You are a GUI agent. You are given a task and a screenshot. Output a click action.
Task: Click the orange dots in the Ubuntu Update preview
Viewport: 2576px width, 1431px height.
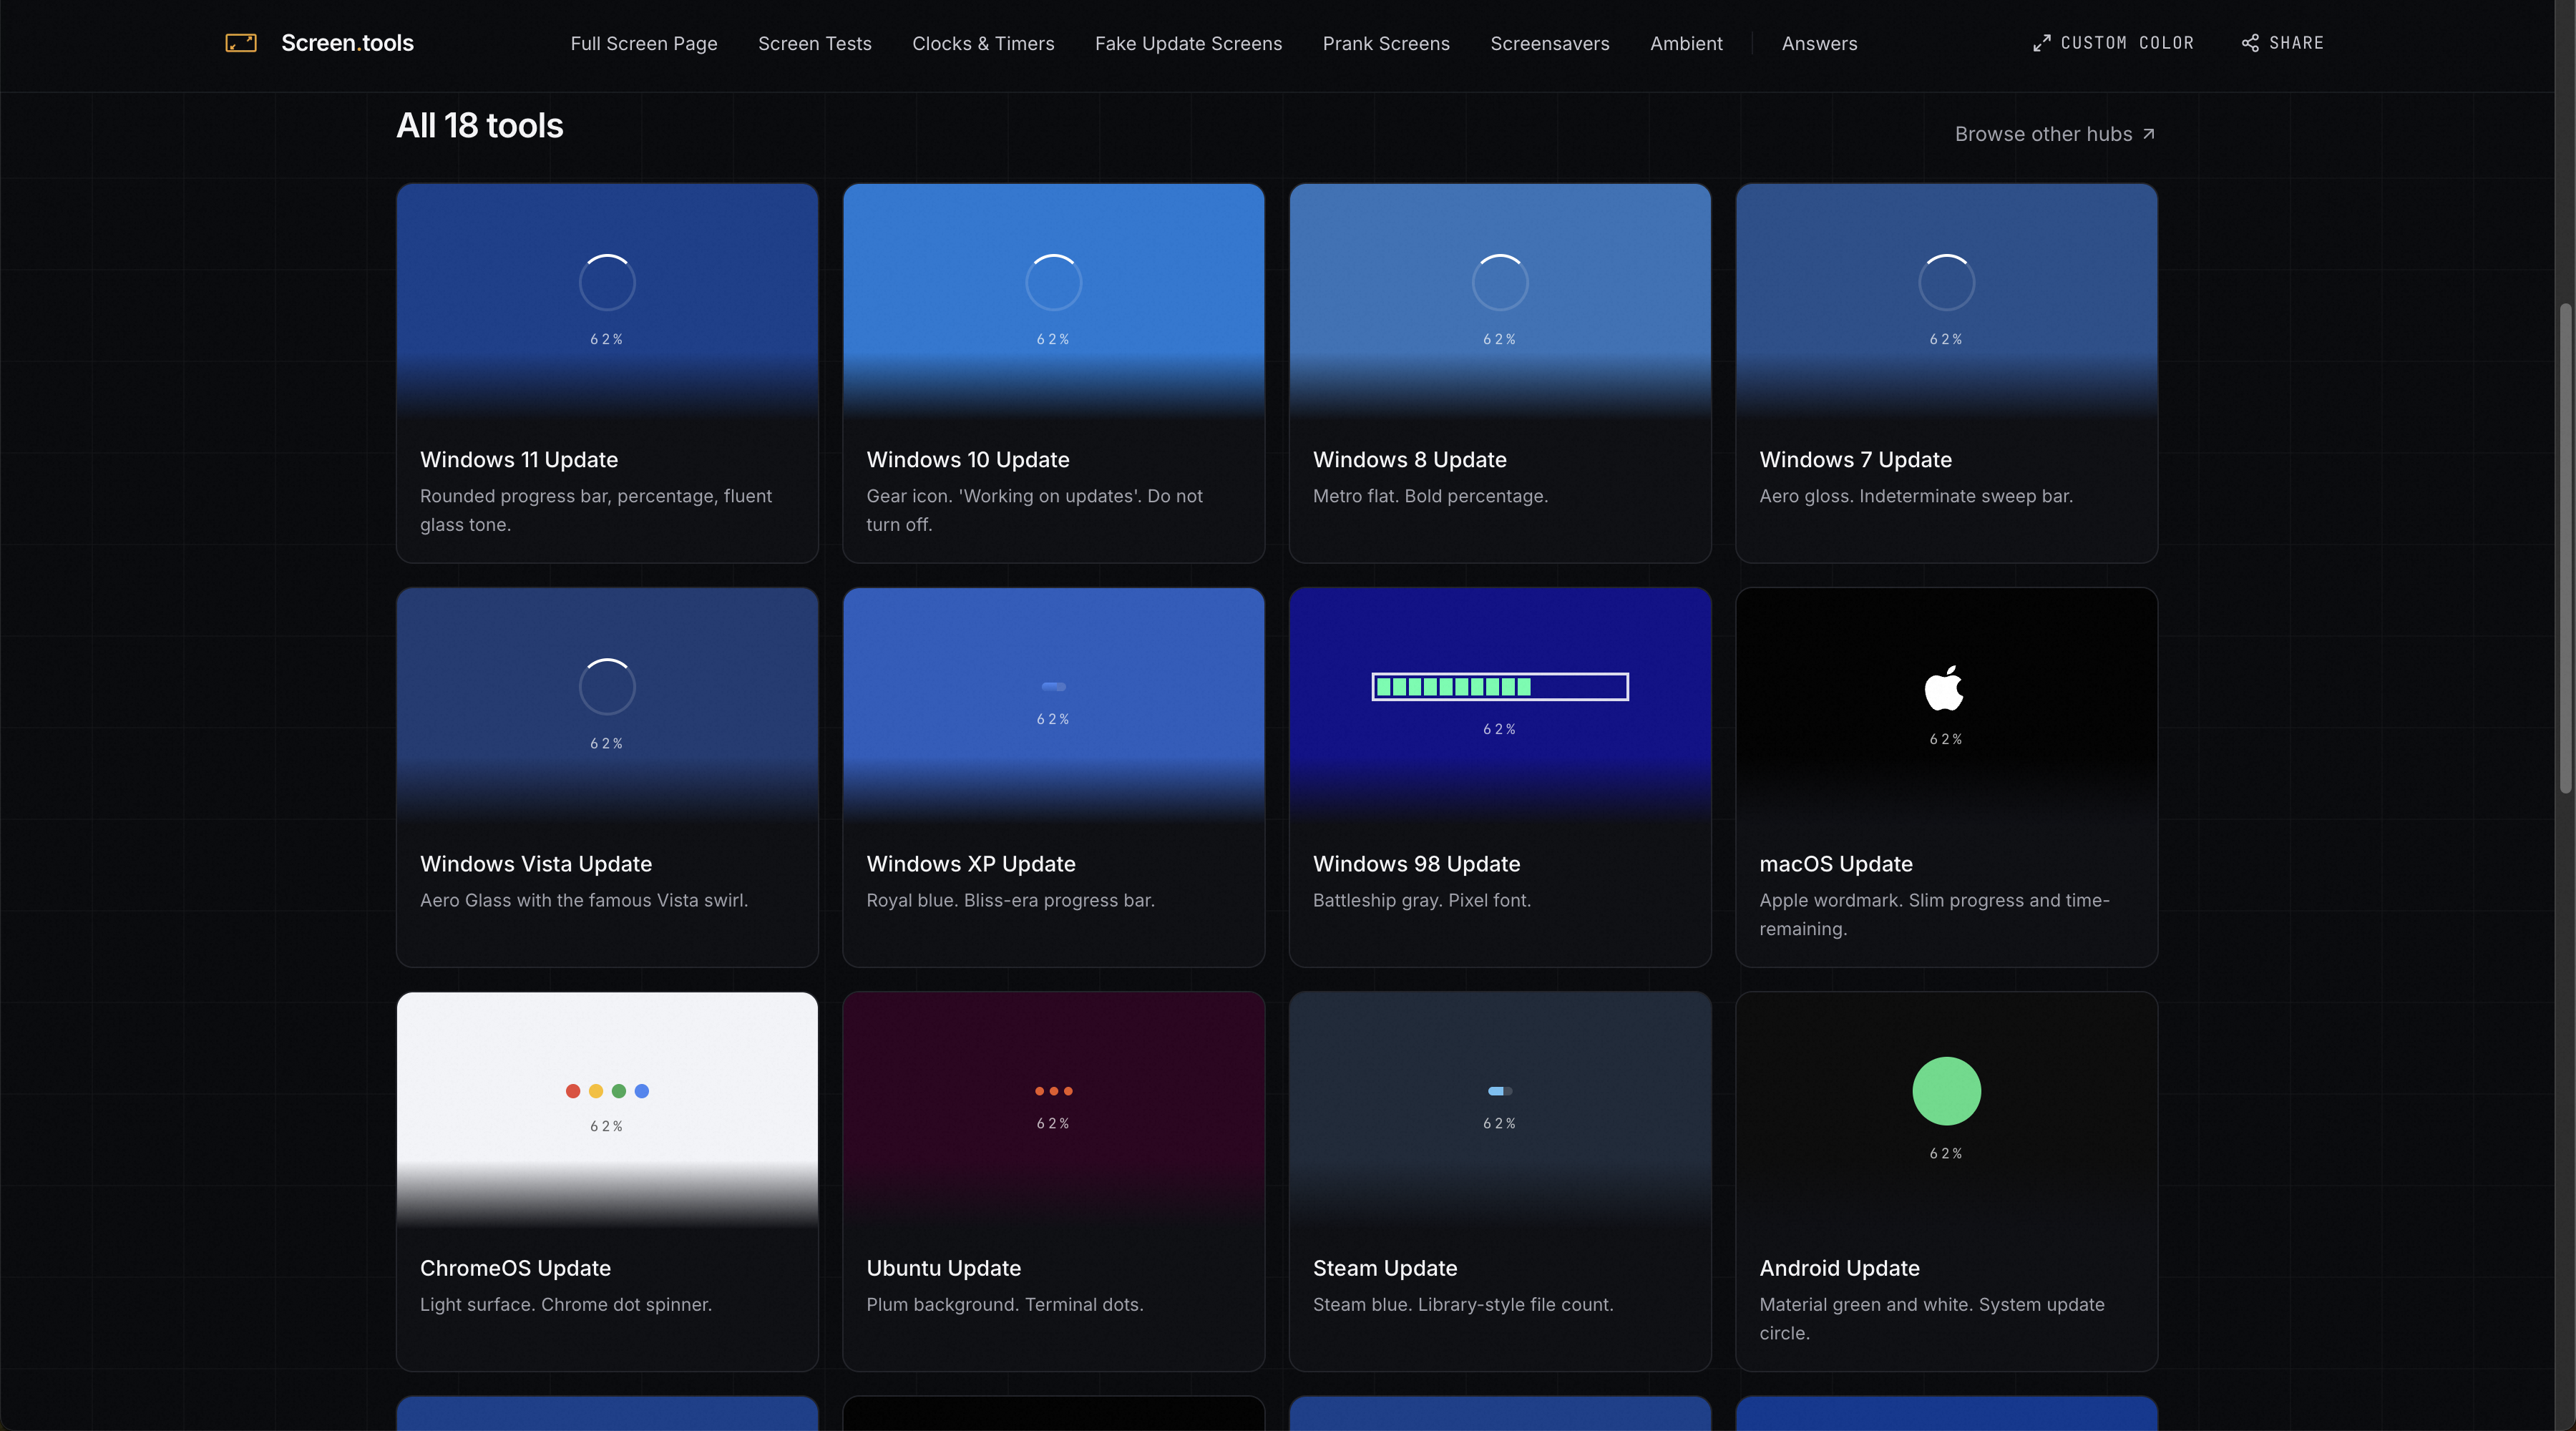click(1053, 1091)
